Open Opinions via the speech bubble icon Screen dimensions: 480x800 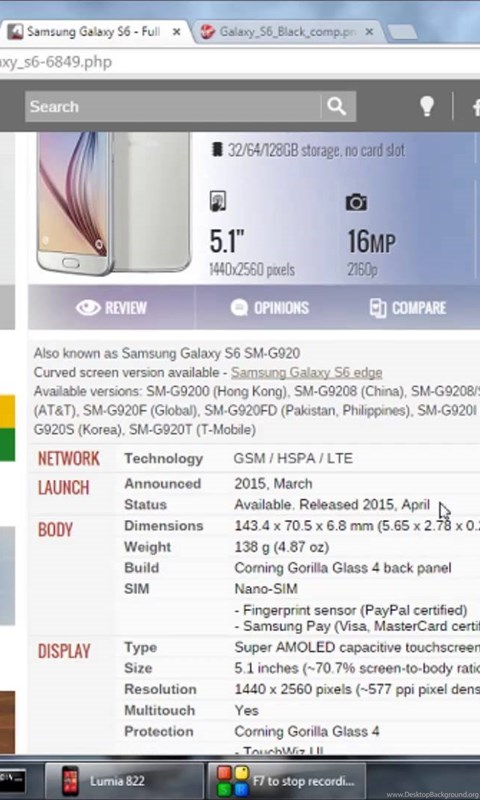239,308
